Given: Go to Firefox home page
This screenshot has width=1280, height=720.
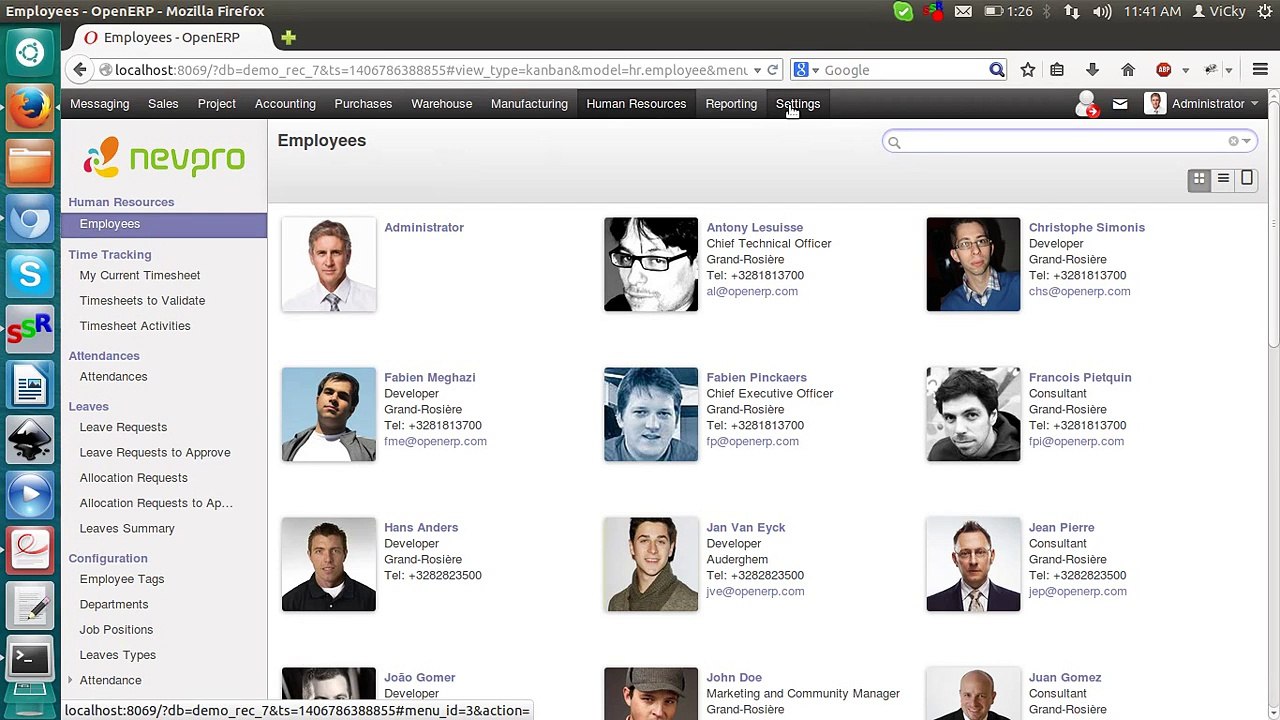Looking at the screenshot, I should pos(1128,70).
